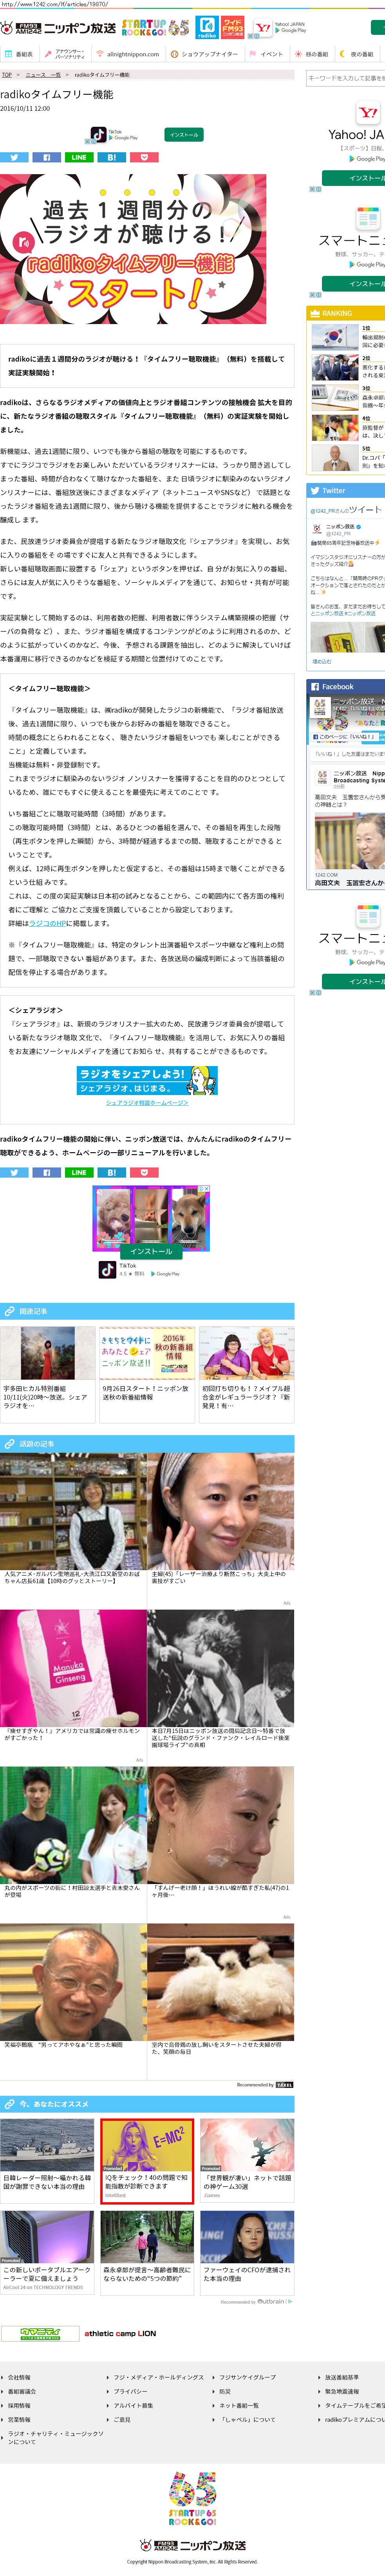
Task: Open アナウンサー・パーソナリティ menu item
Action: click(x=65, y=54)
